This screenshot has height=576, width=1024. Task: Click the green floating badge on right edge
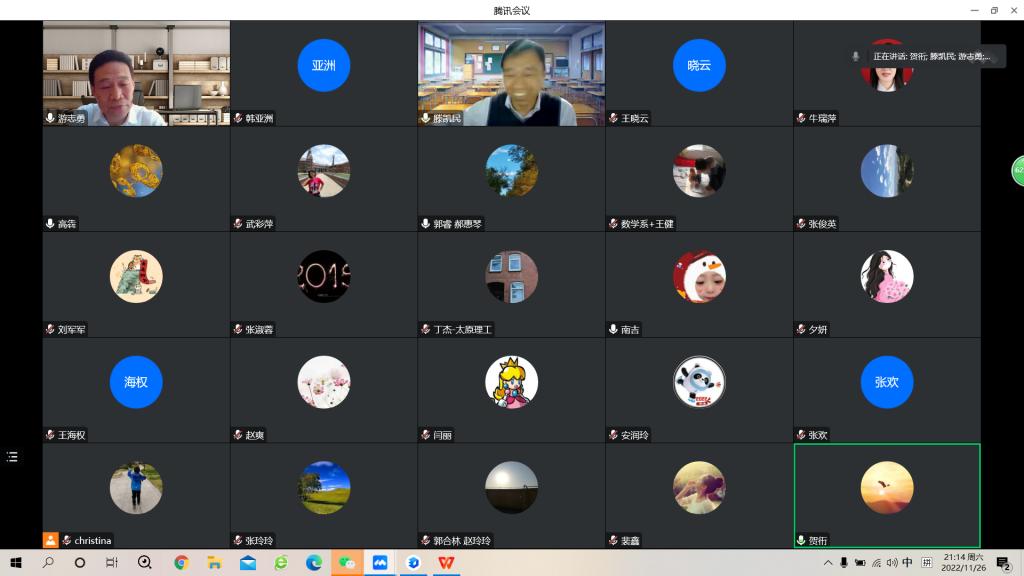point(1018,171)
